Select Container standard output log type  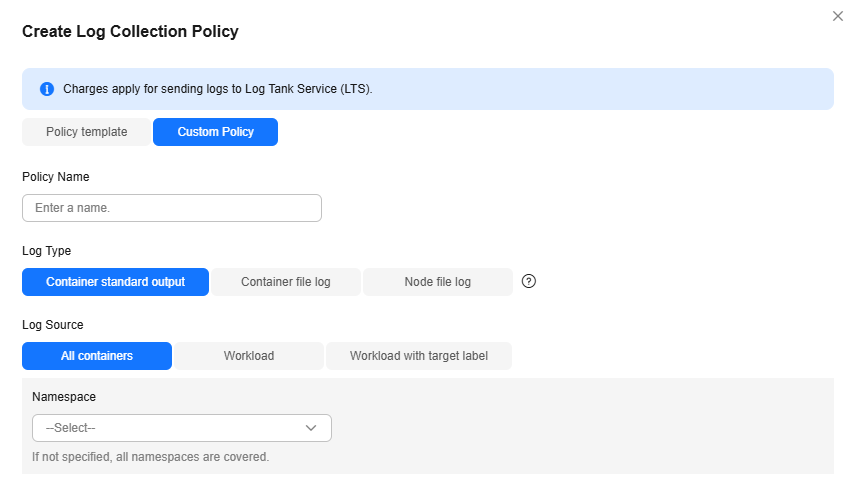point(116,282)
